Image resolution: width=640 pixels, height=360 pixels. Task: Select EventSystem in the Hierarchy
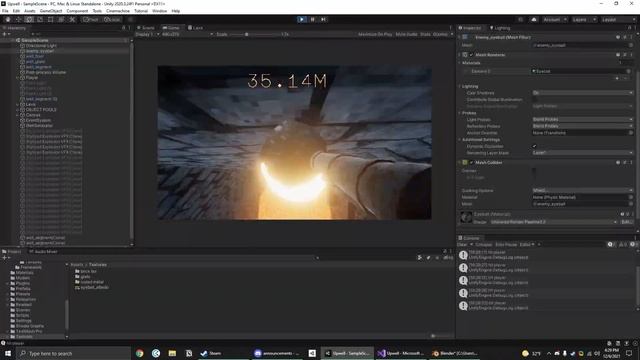point(38,120)
